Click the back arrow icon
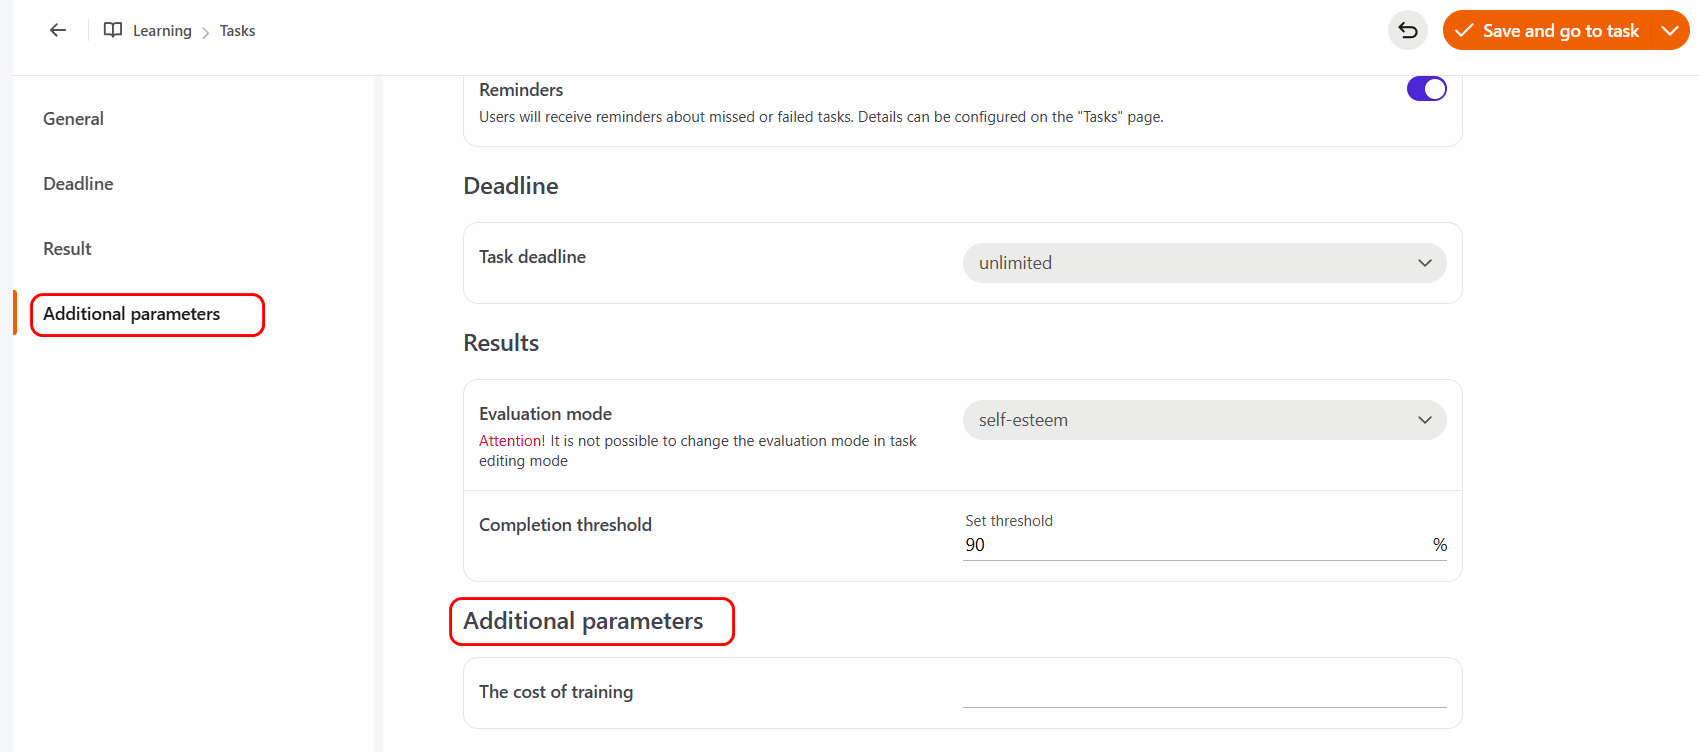1699x752 pixels. coord(58,30)
